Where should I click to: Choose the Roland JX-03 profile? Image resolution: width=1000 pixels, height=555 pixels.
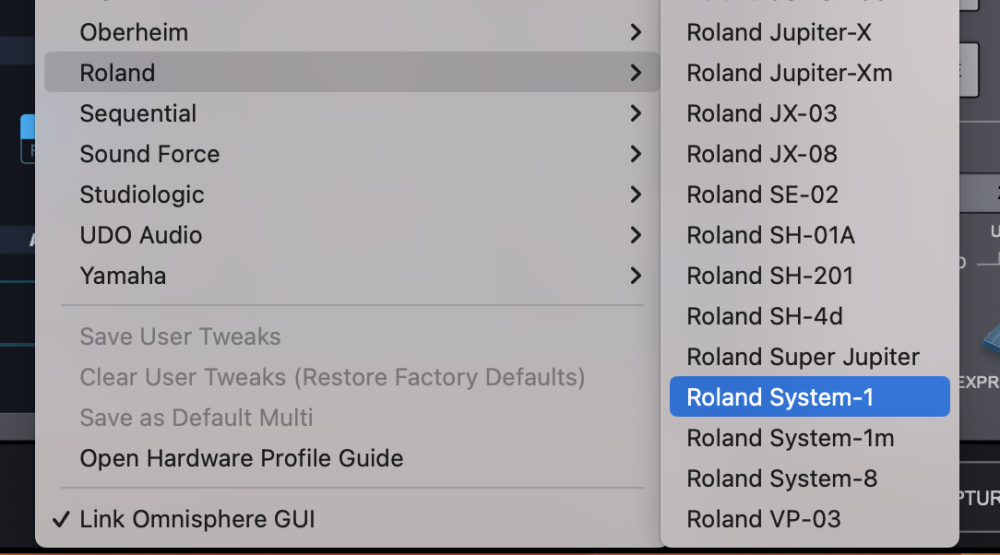point(761,114)
